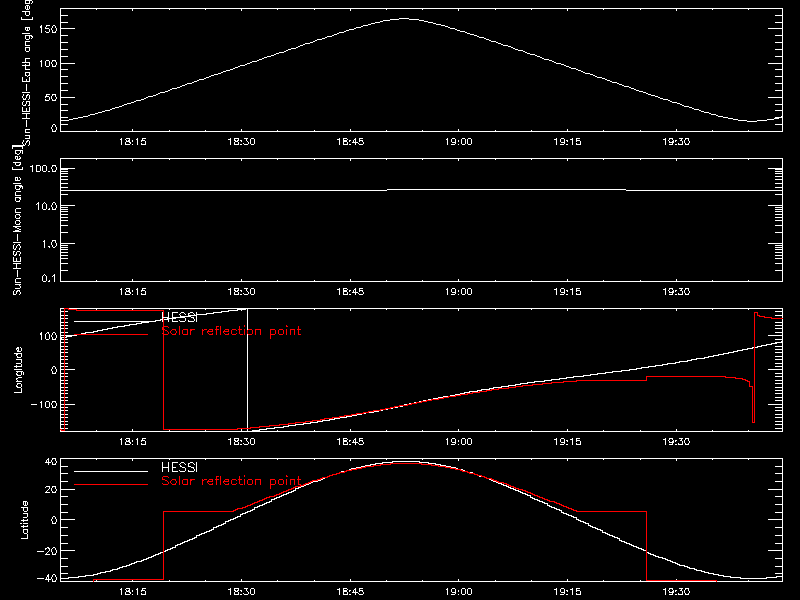Click the 0.1 tick label on Moon angle axis
The image size is (800, 600).
(x=49, y=278)
